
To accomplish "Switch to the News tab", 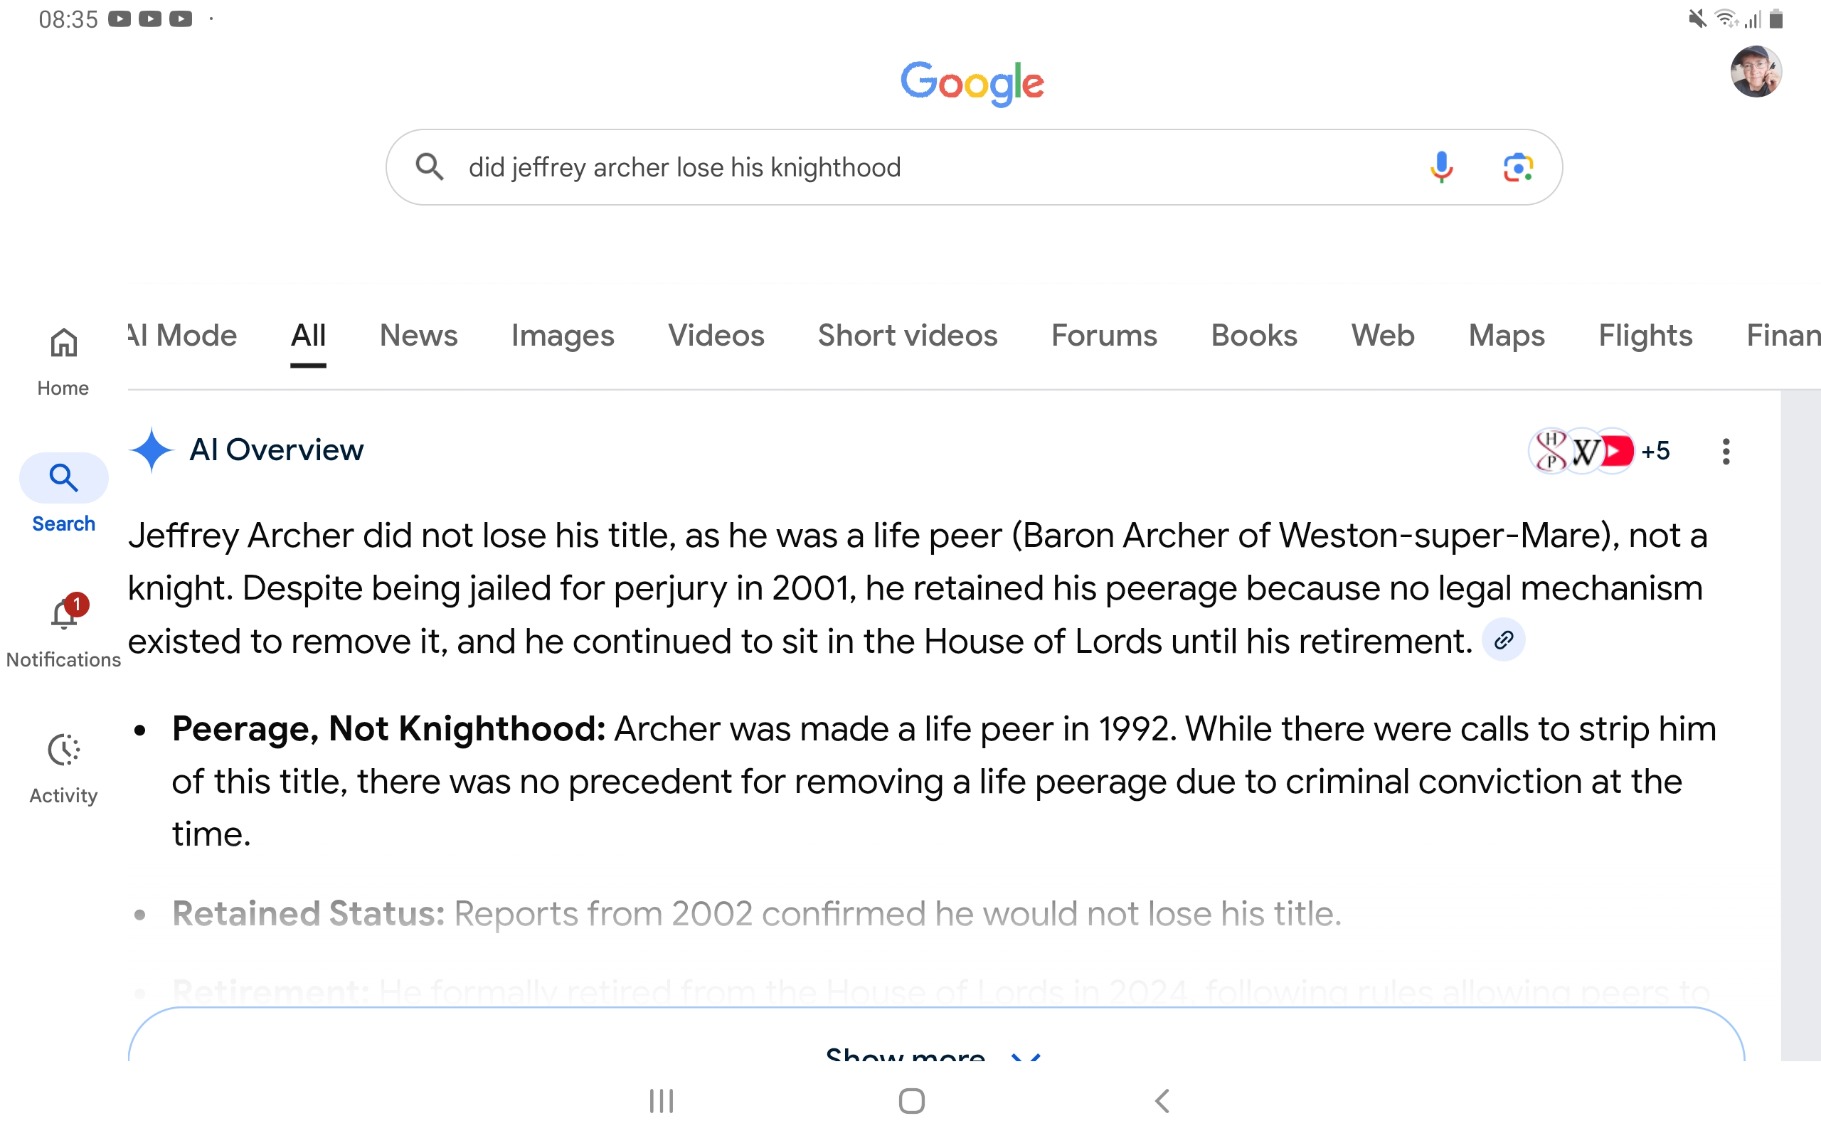I will (418, 336).
